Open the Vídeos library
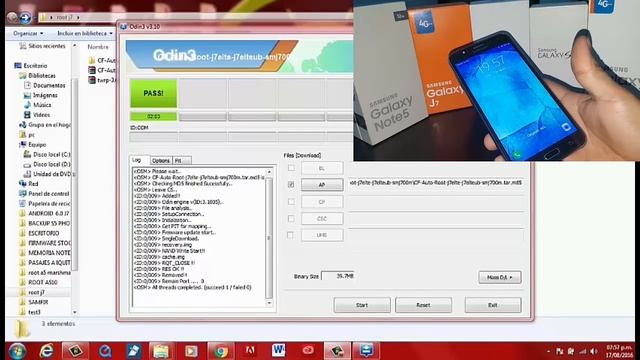The width and height of the screenshot is (640, 360). (37, 115)
